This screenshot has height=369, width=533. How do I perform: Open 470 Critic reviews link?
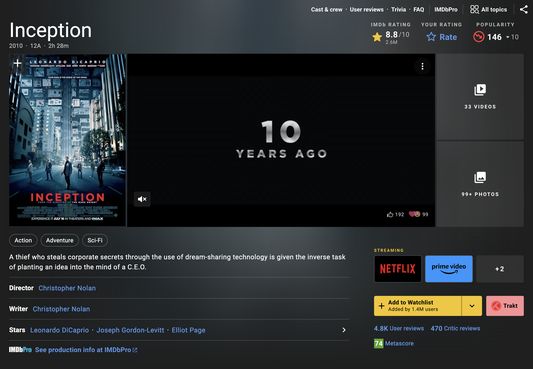coord(455,329)
